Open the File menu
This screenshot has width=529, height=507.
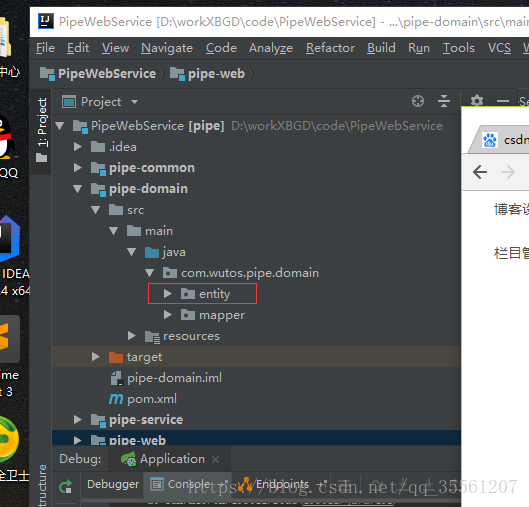tap(45, 48)
